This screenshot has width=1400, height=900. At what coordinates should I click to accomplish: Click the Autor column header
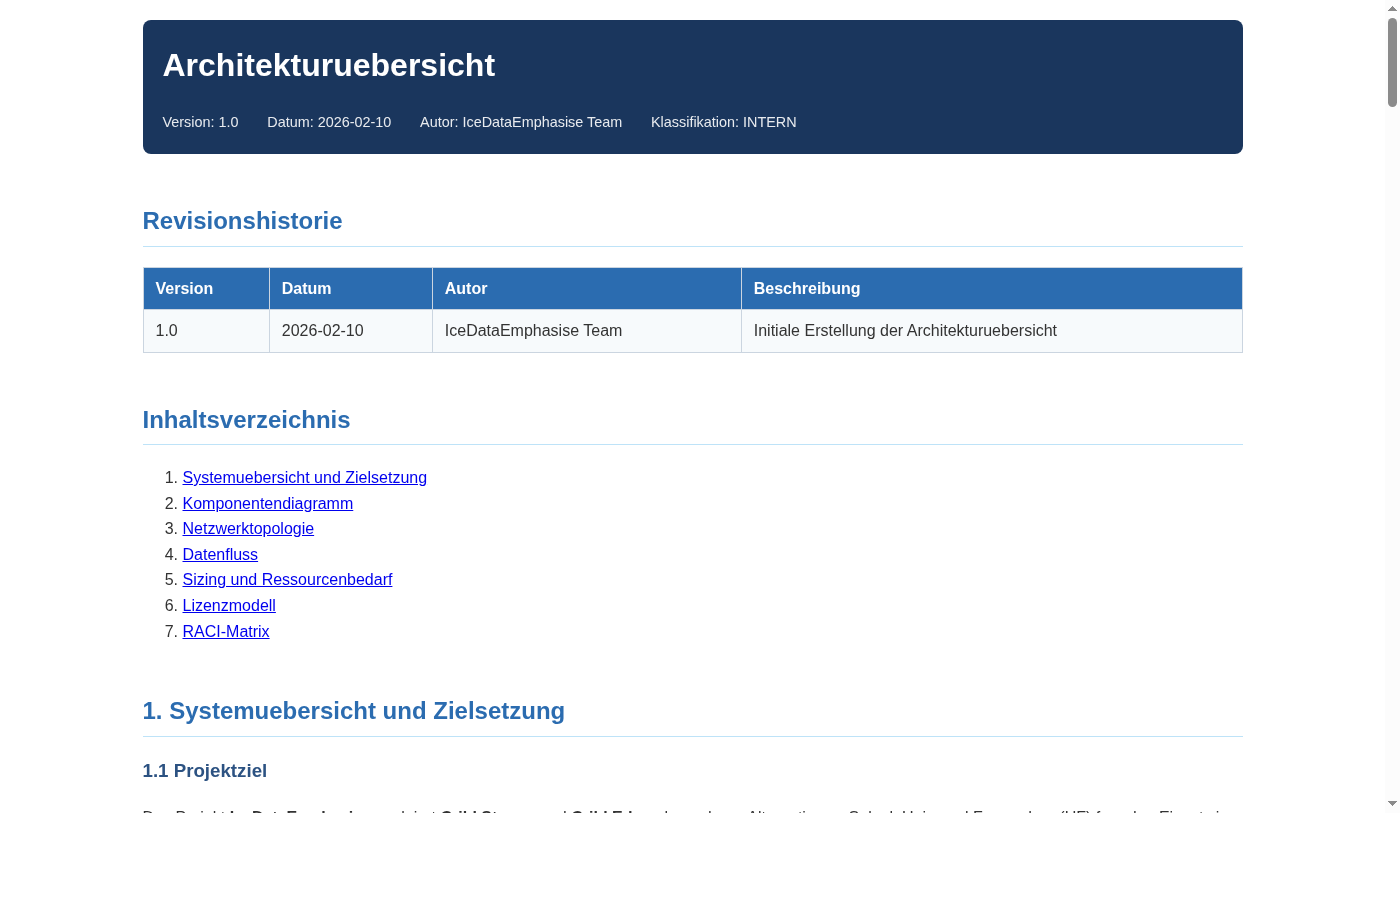click(466, 288)
